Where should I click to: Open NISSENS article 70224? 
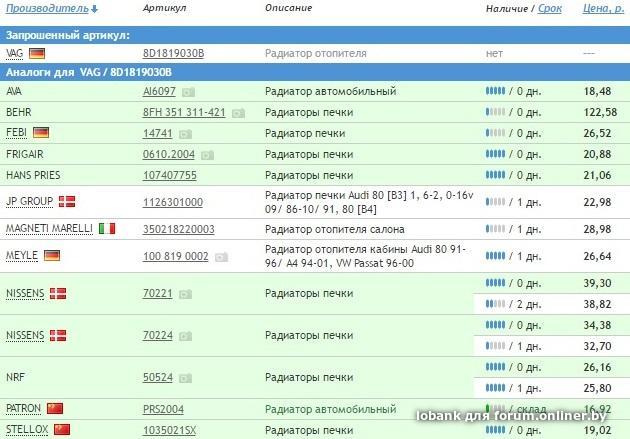pos(158,335)
